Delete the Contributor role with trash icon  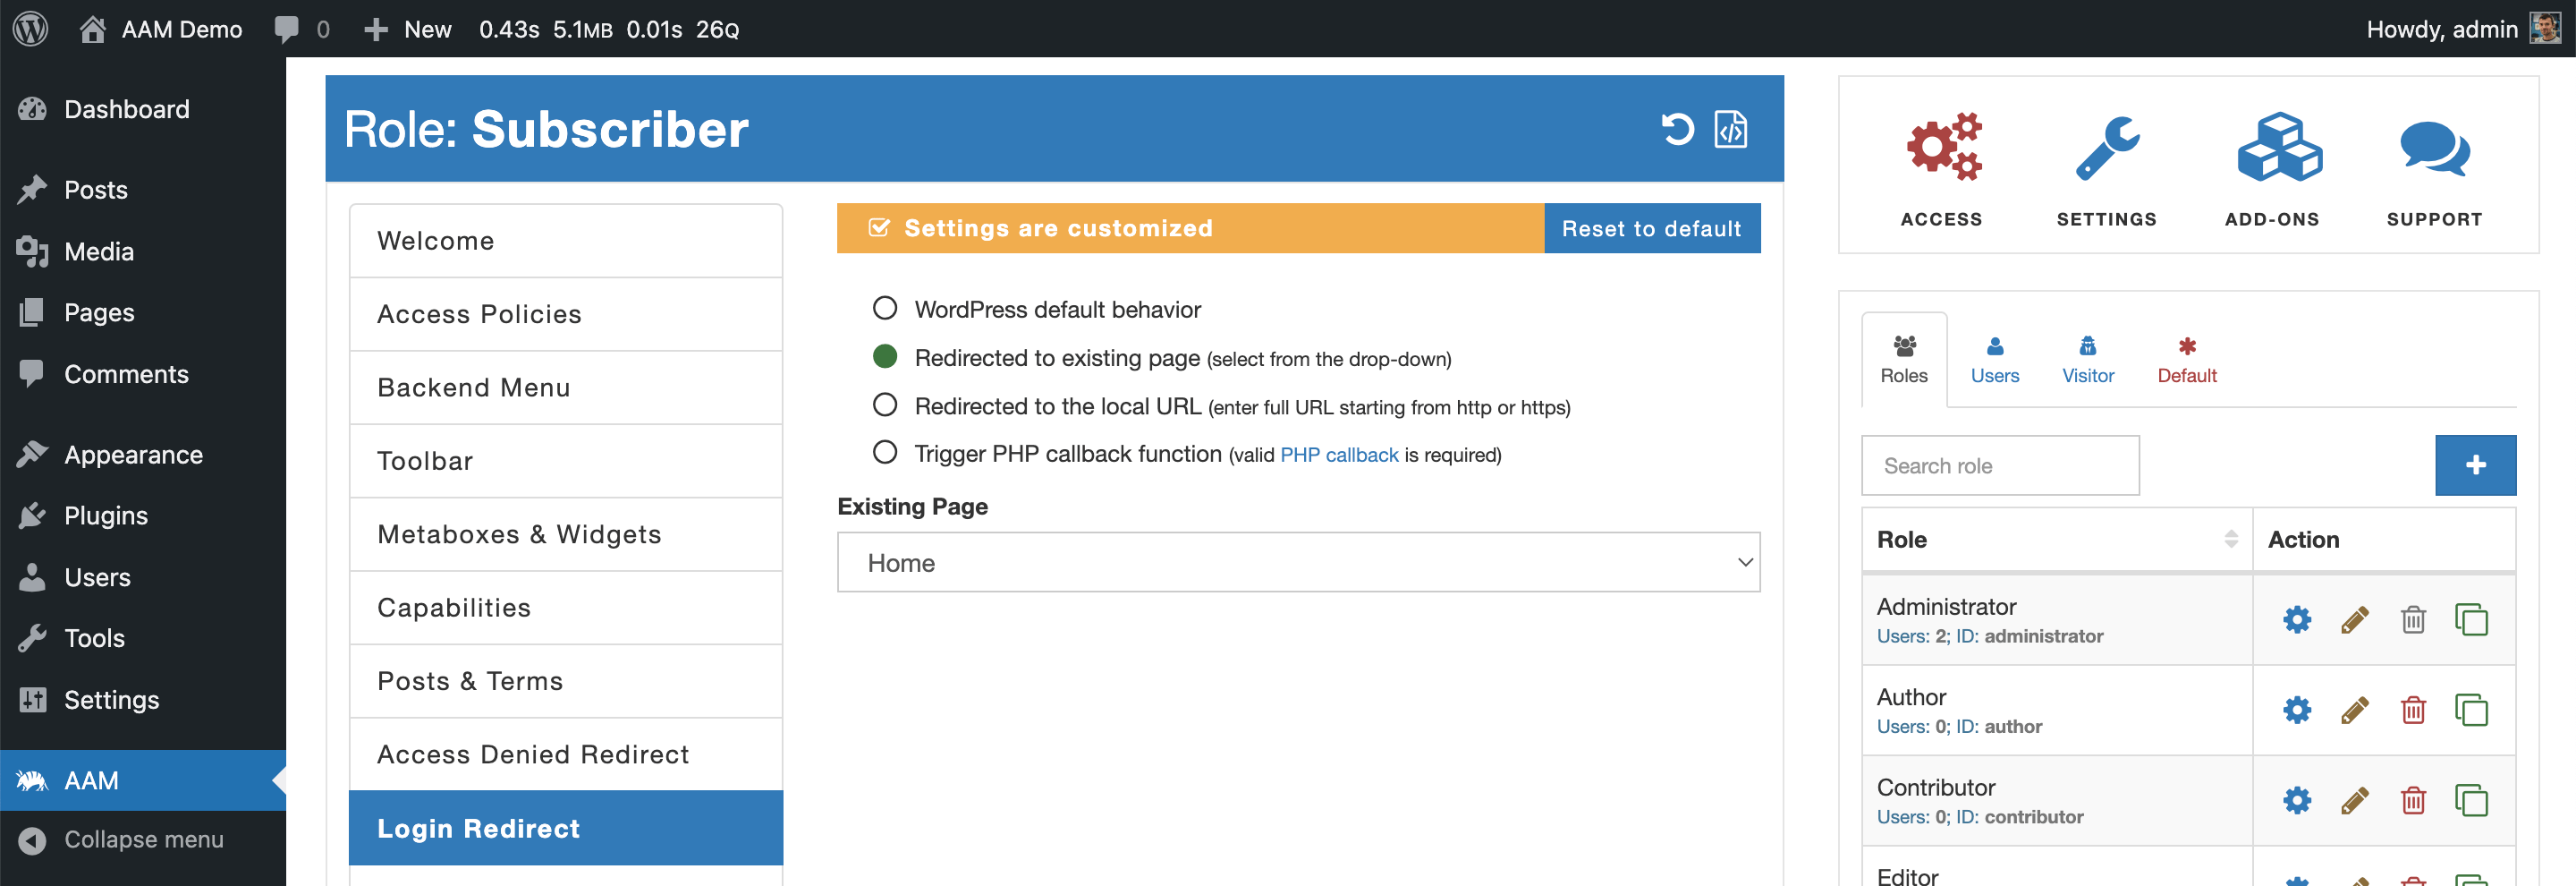tap(2413, 801)
